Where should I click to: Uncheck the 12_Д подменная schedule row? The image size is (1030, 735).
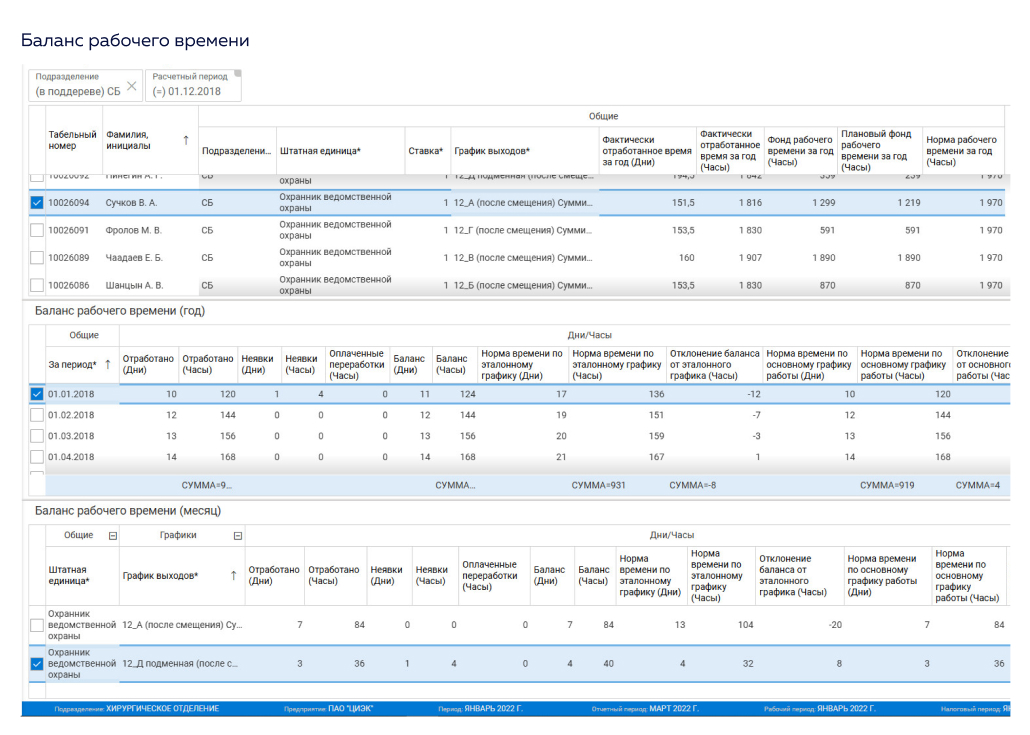tap(37, 664)
